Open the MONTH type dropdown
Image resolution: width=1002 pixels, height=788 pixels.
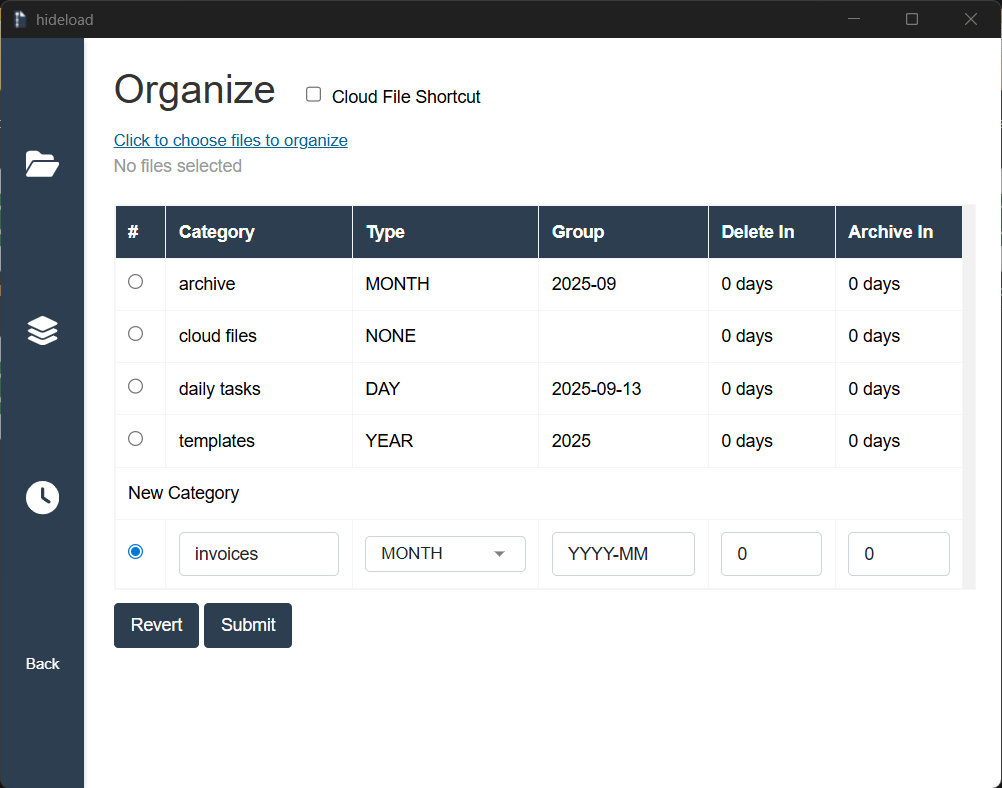pyautogui.click(x=444, y=553)
